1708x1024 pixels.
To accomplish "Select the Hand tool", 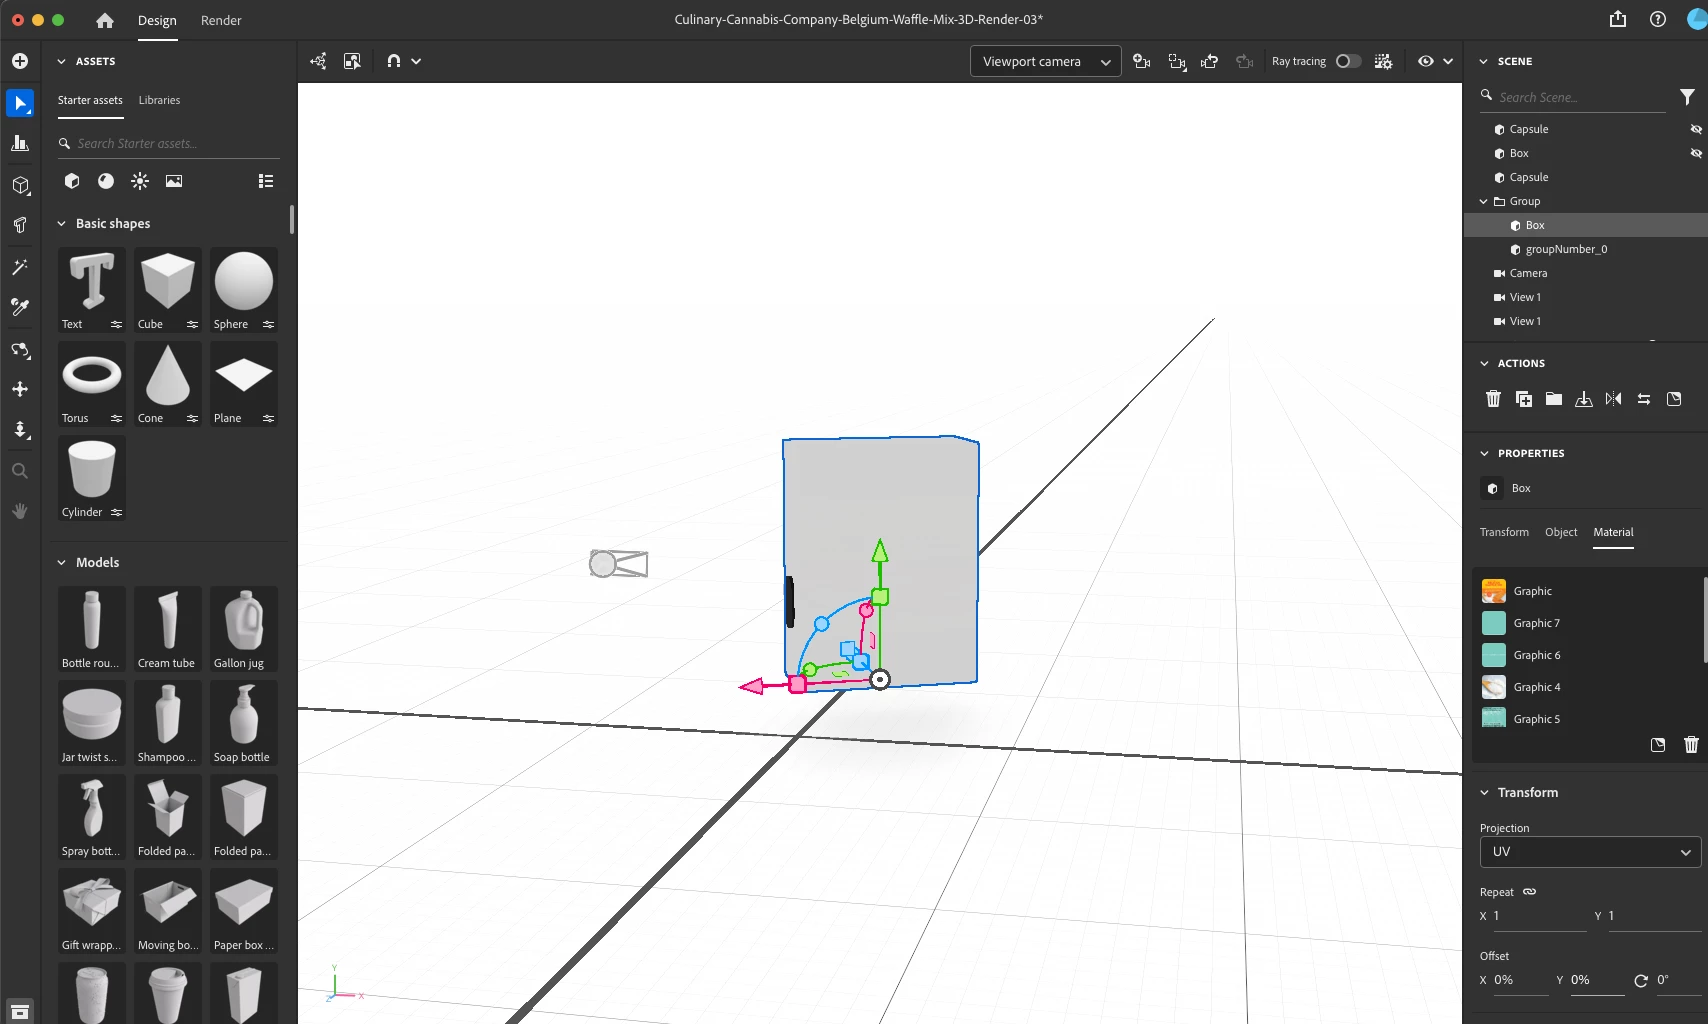I will point(20,511).
